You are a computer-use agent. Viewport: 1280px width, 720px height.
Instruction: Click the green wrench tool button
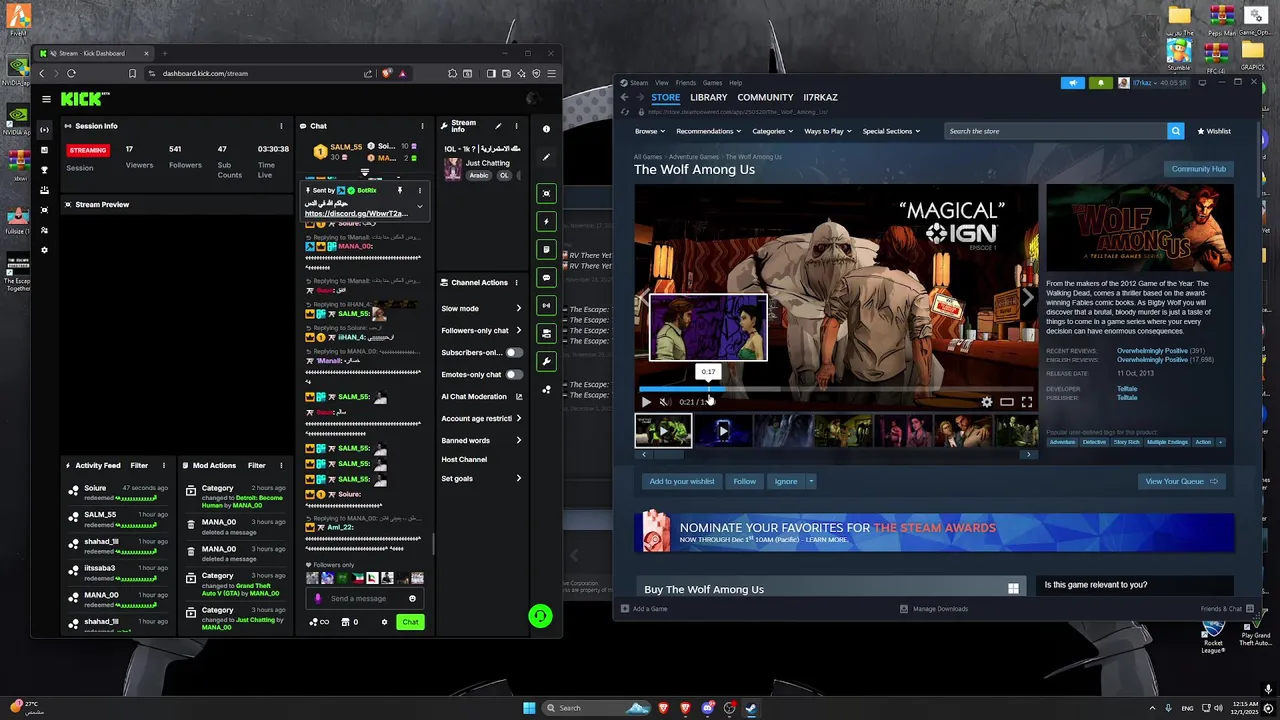[x=546, y=361]
